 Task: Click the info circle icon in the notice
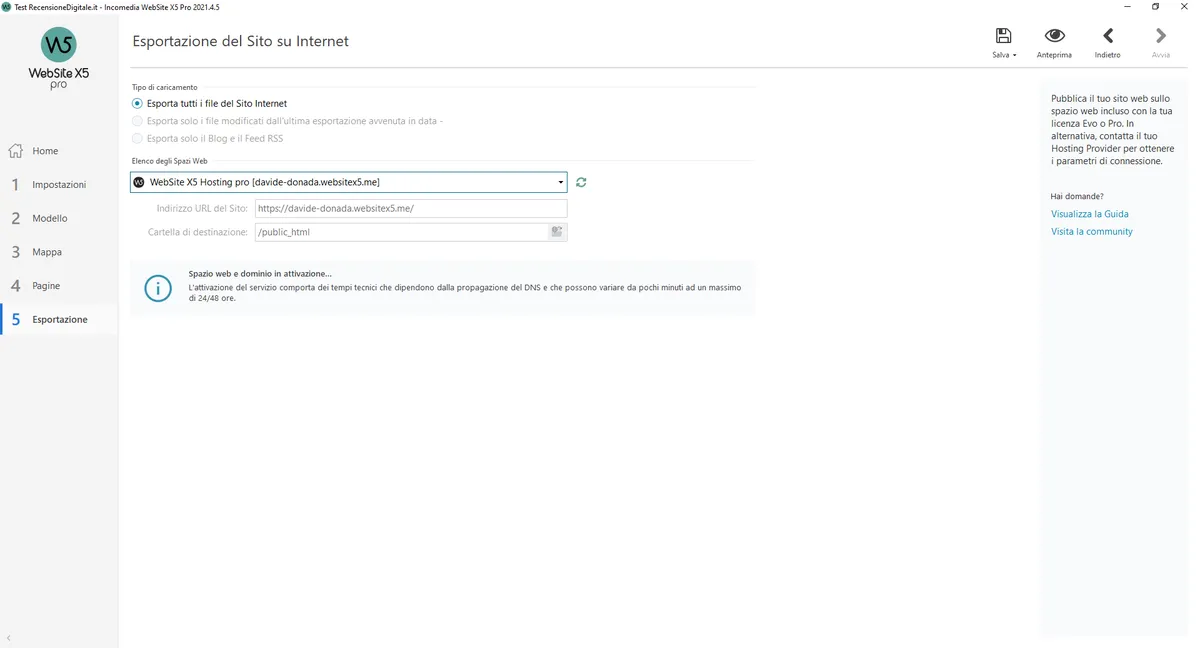[158, 289]
